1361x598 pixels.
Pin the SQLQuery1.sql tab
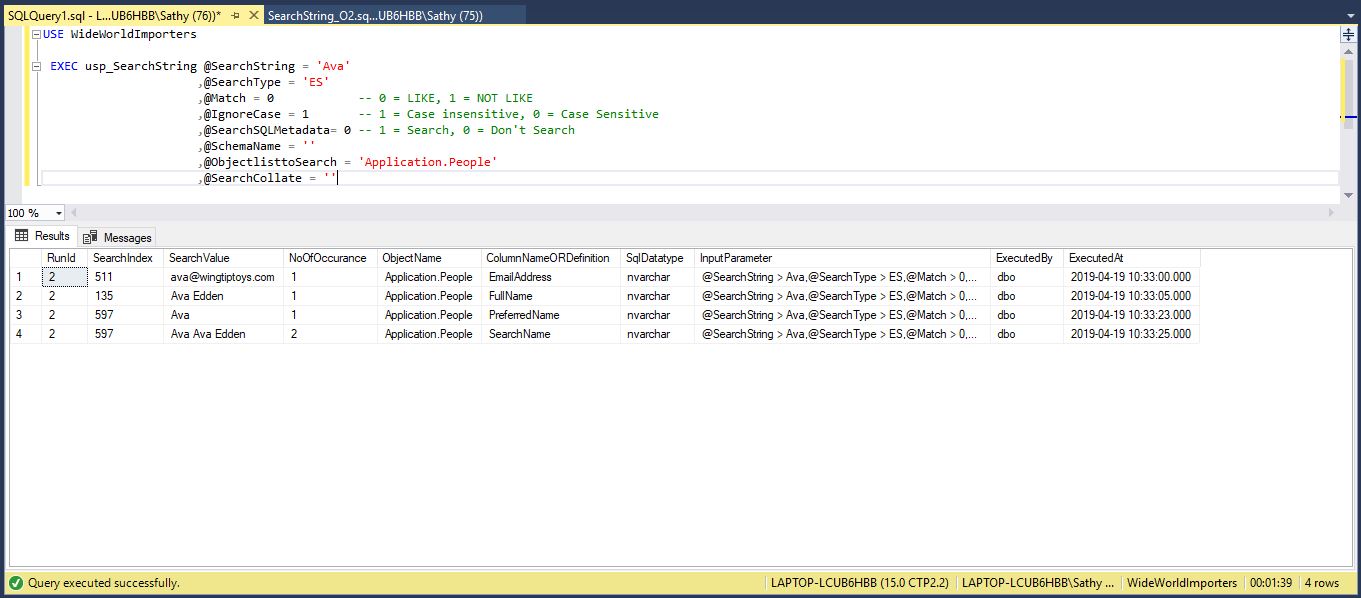click(236, 15)
